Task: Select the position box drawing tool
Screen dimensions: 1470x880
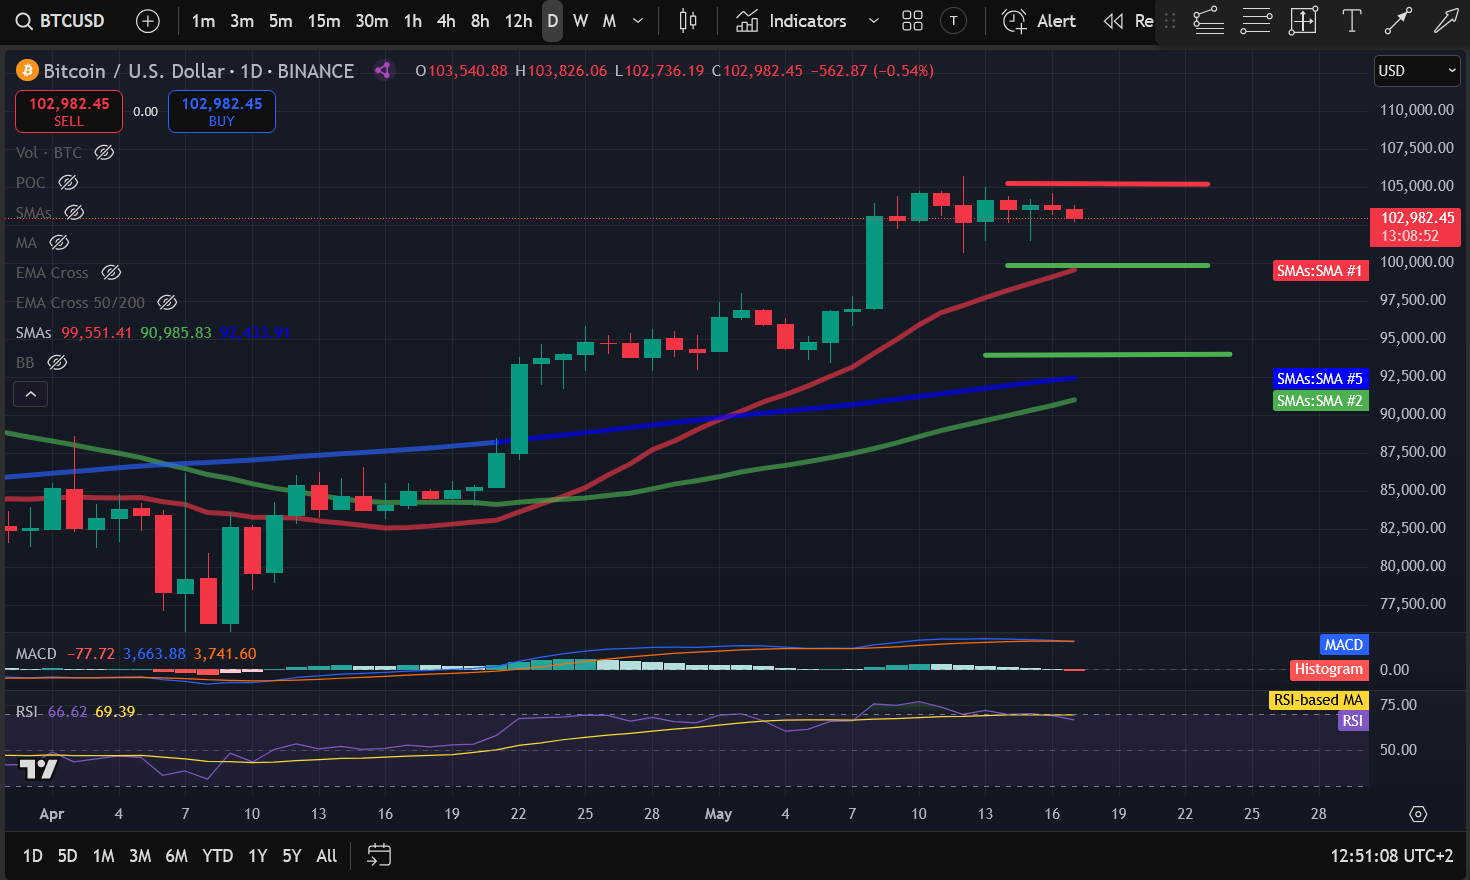Action: pyautogui.click(x=1303, y=21)
